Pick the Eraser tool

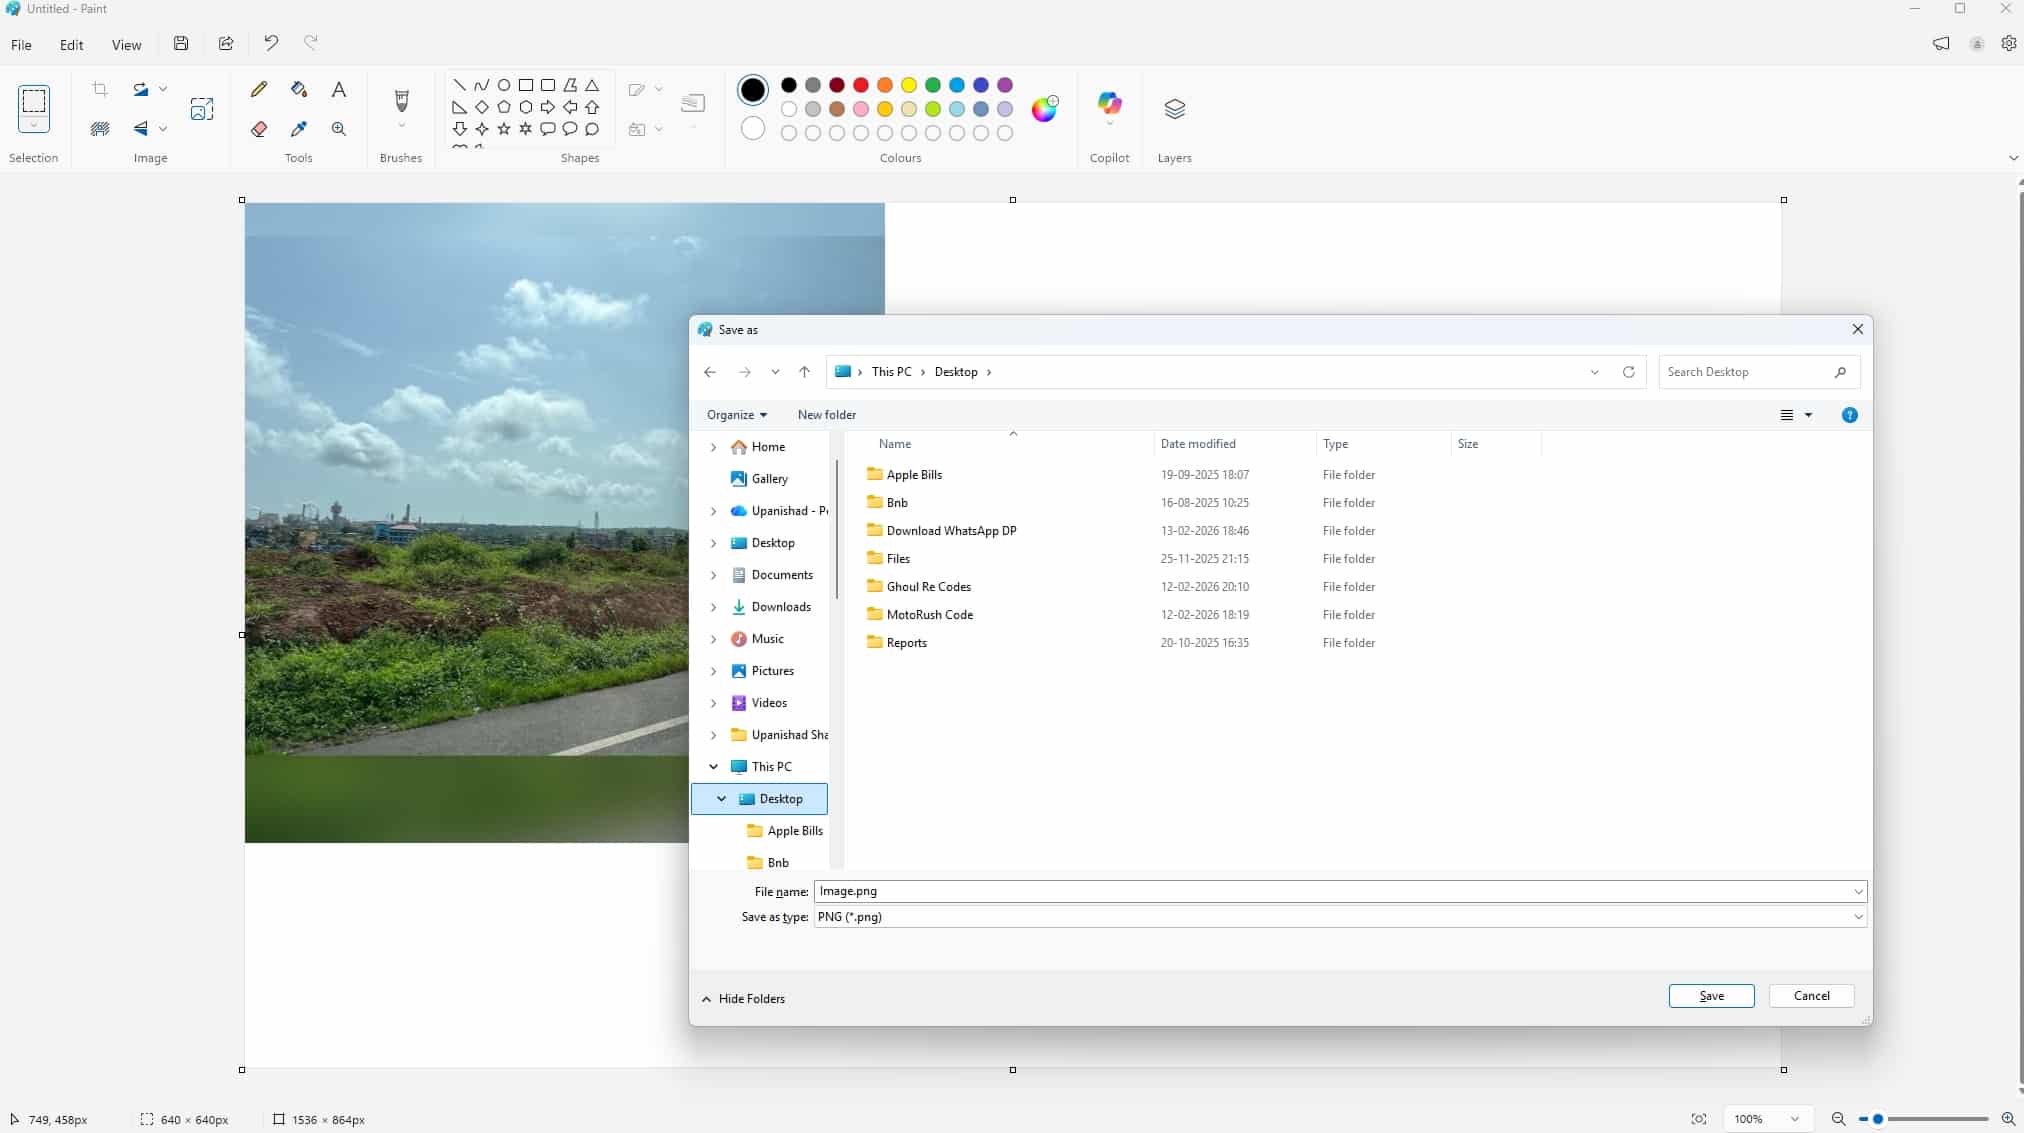[259, 128]
